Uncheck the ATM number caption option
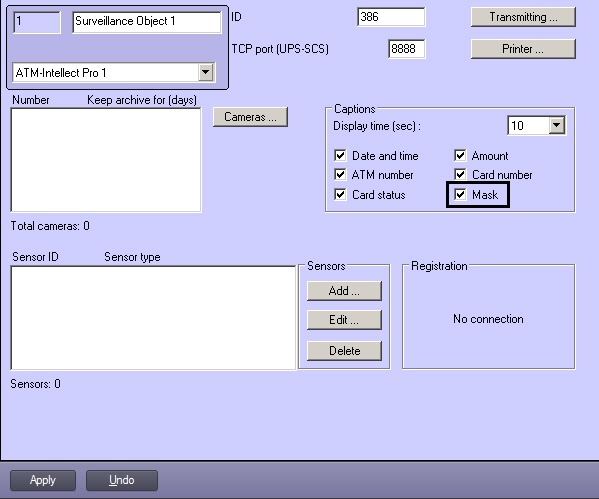Screen dimensions: 599x499 pos(340,175)
